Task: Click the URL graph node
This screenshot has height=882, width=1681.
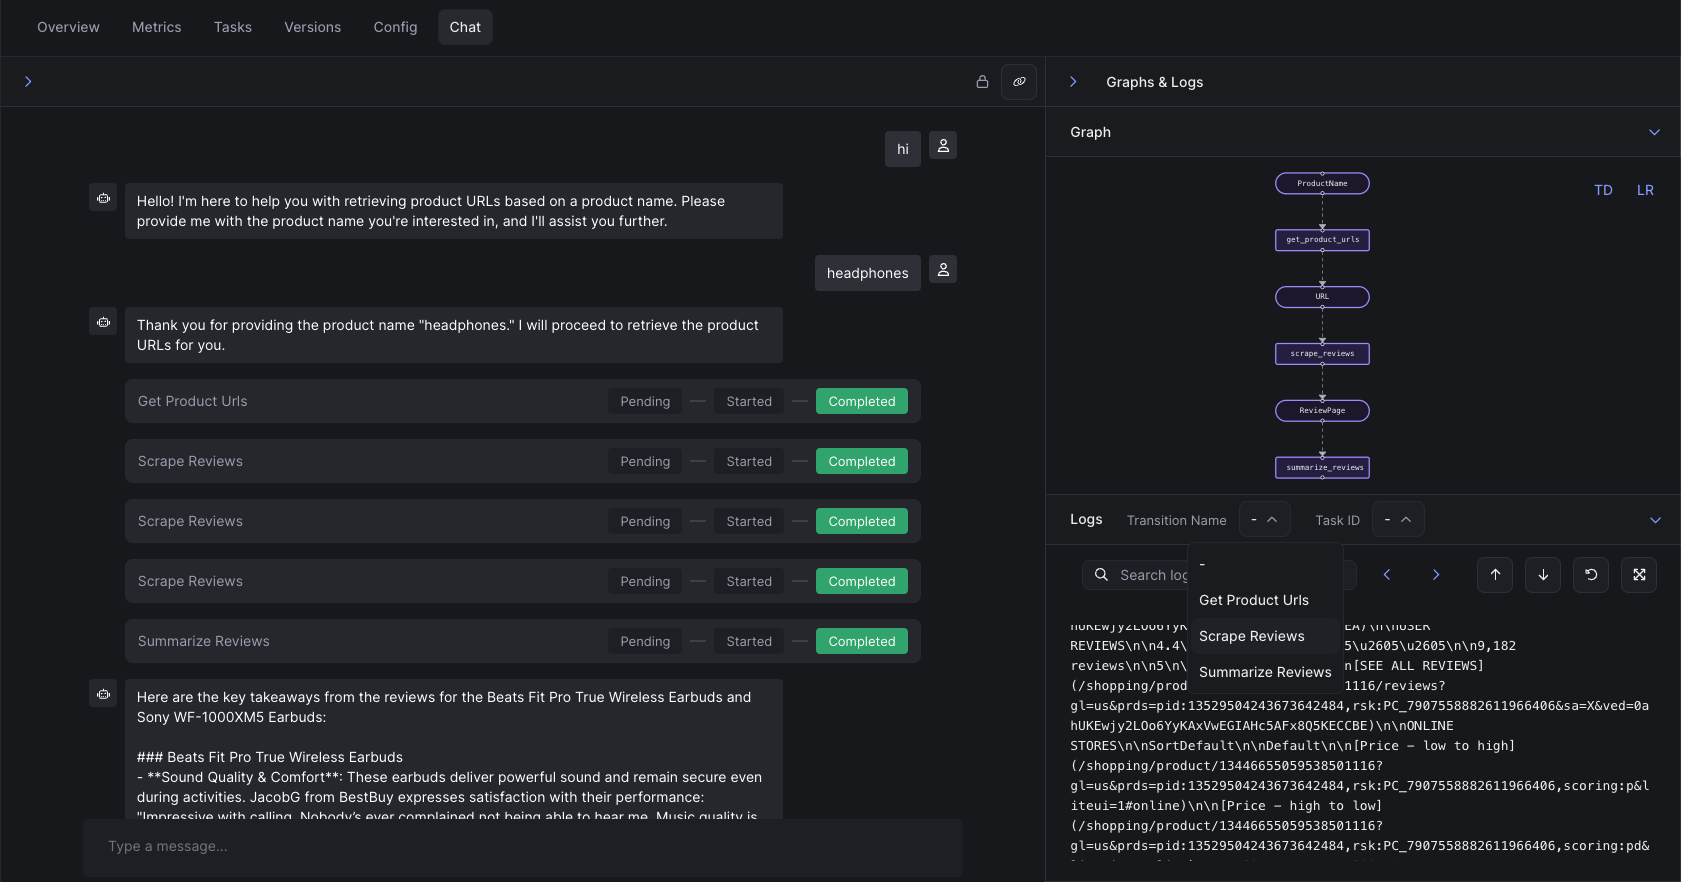Action: (x=1322, y=297)
